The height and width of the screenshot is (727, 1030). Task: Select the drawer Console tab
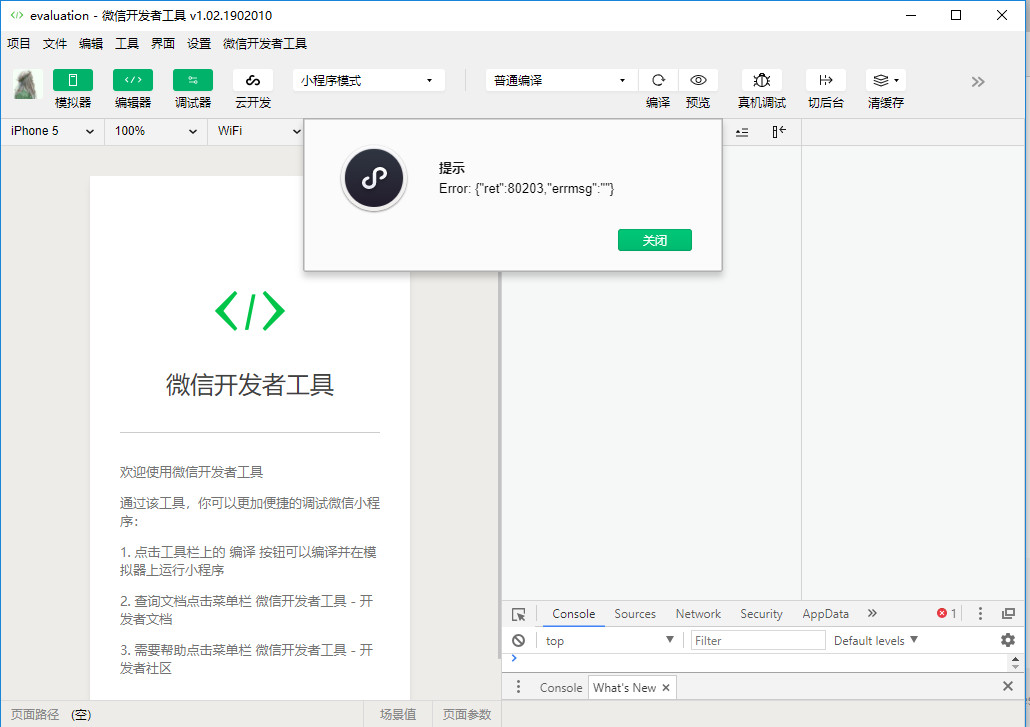tap(560, 688)
